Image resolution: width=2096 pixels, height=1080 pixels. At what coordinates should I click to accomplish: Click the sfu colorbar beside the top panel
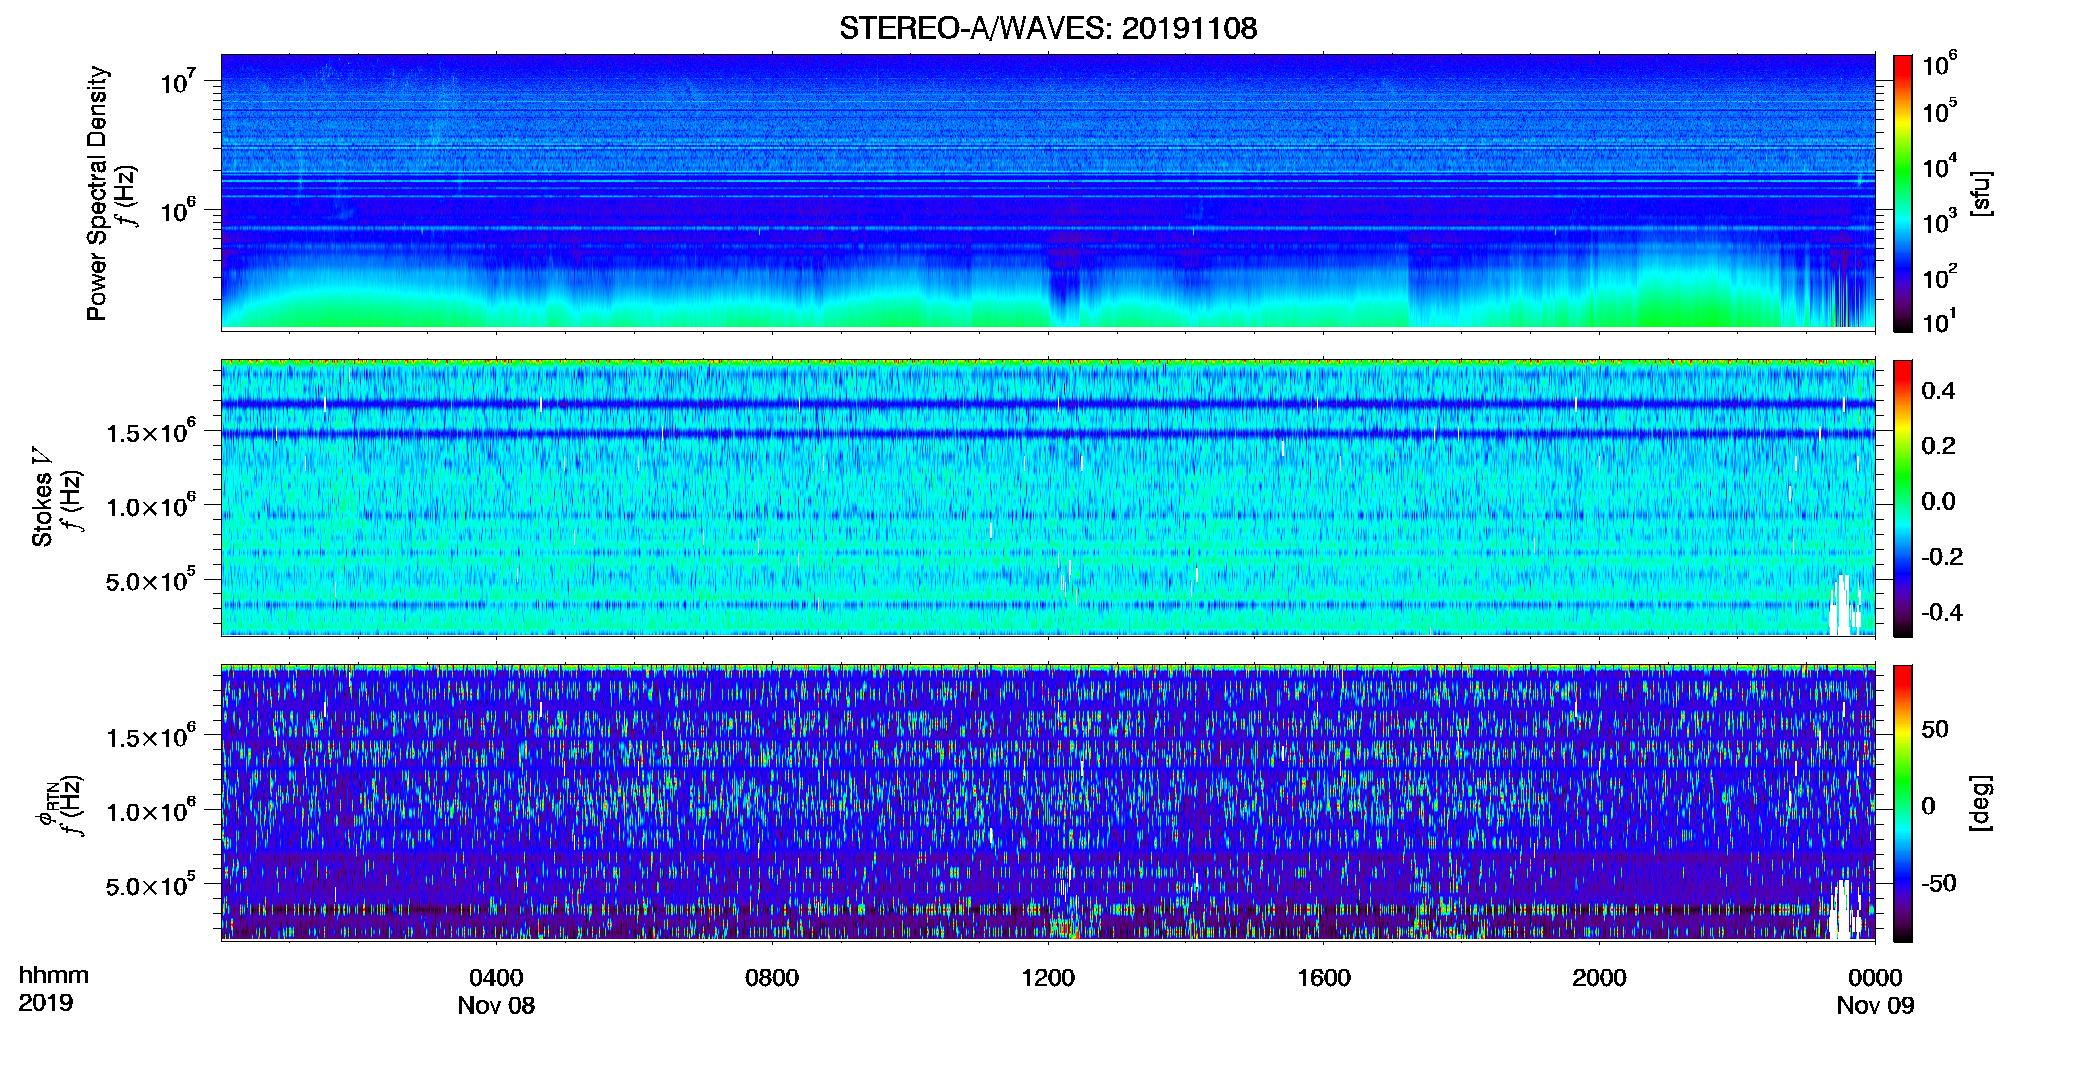point(1903,193)
